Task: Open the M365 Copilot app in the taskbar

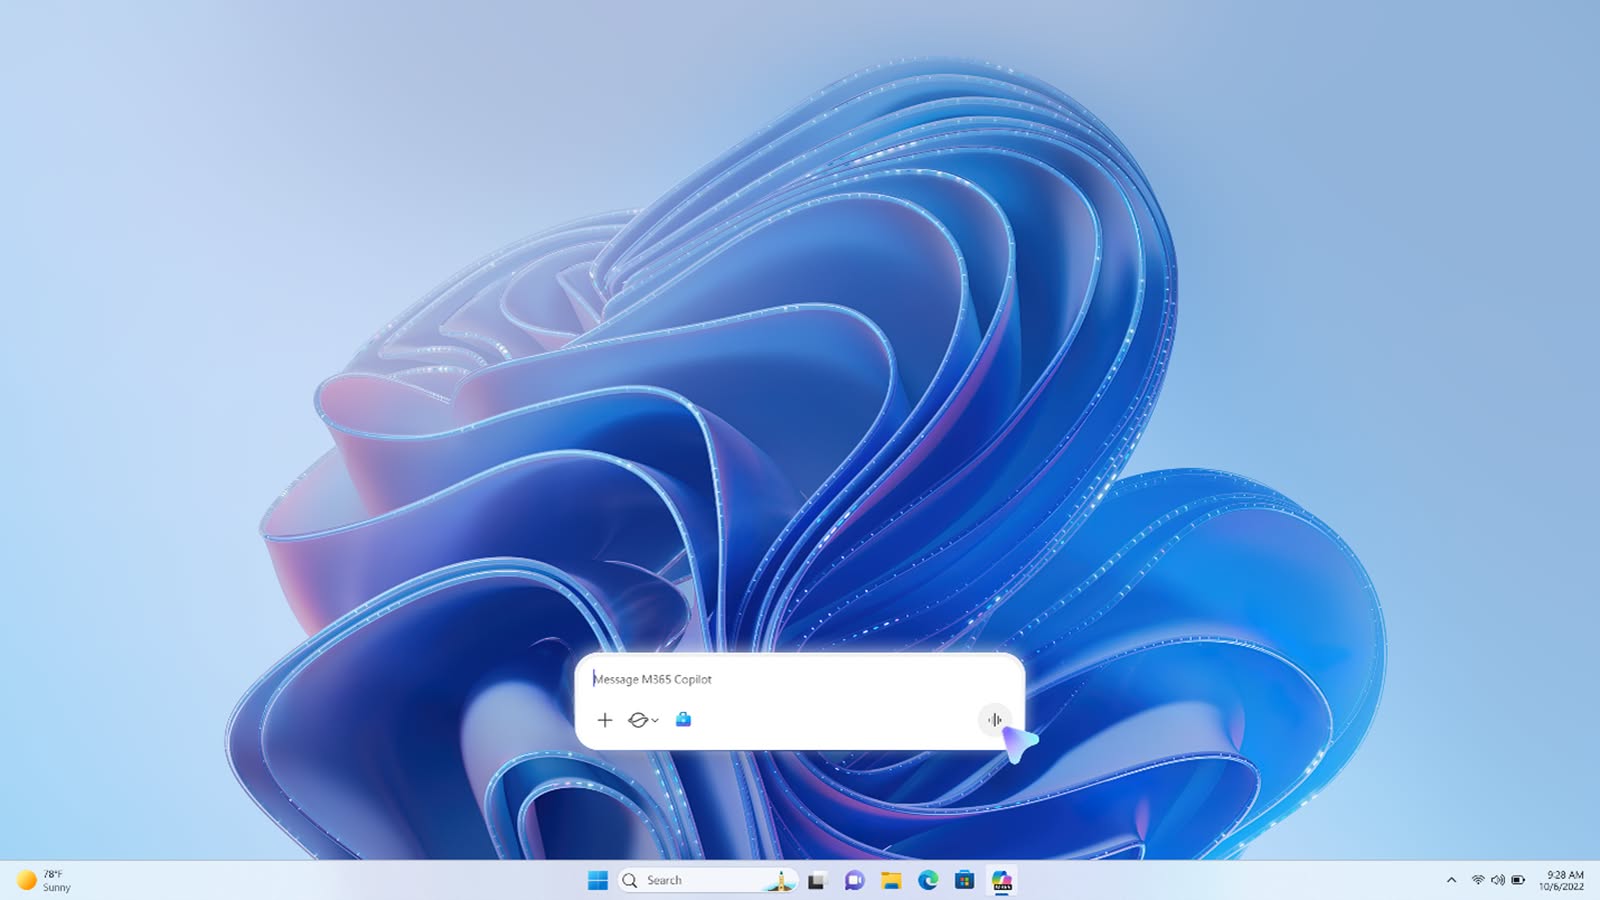Action: point(1001,880)
